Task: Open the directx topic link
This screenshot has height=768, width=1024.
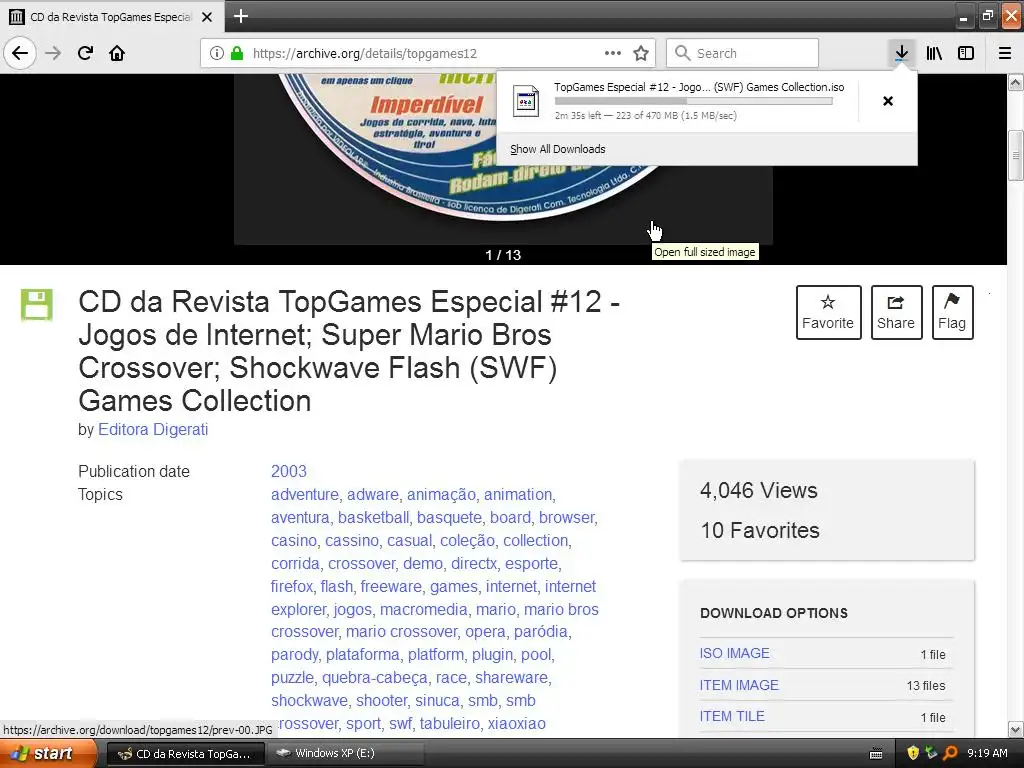Action: 474,564
